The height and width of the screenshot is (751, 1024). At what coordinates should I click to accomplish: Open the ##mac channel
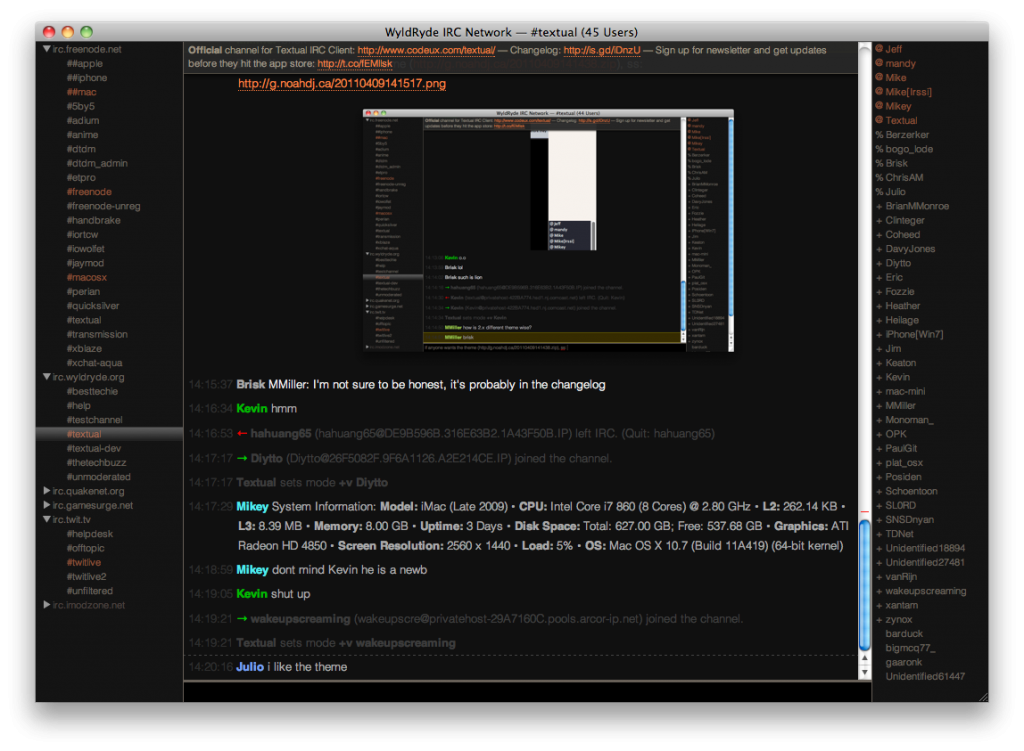tap(81, 92)
